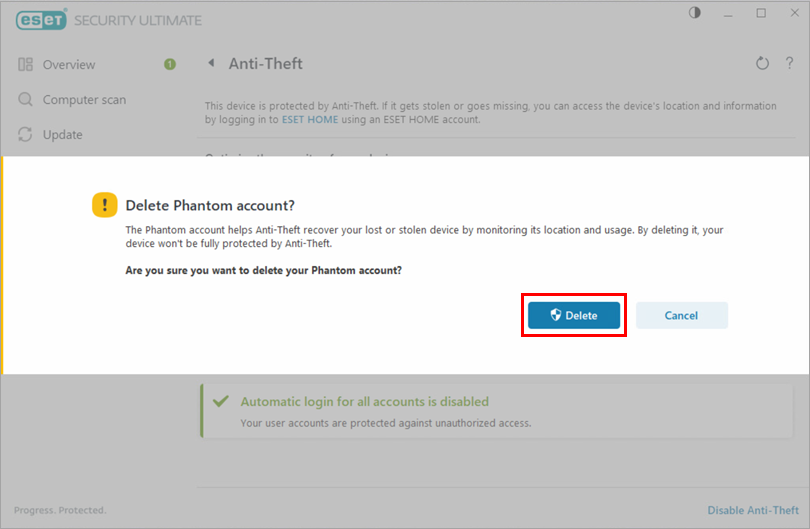Image resolution: width=810 pixels, height=529 pixels.
Task: Click the Disable Anti-Theft link
Action: pyautogui.click(x=753, y=510)
